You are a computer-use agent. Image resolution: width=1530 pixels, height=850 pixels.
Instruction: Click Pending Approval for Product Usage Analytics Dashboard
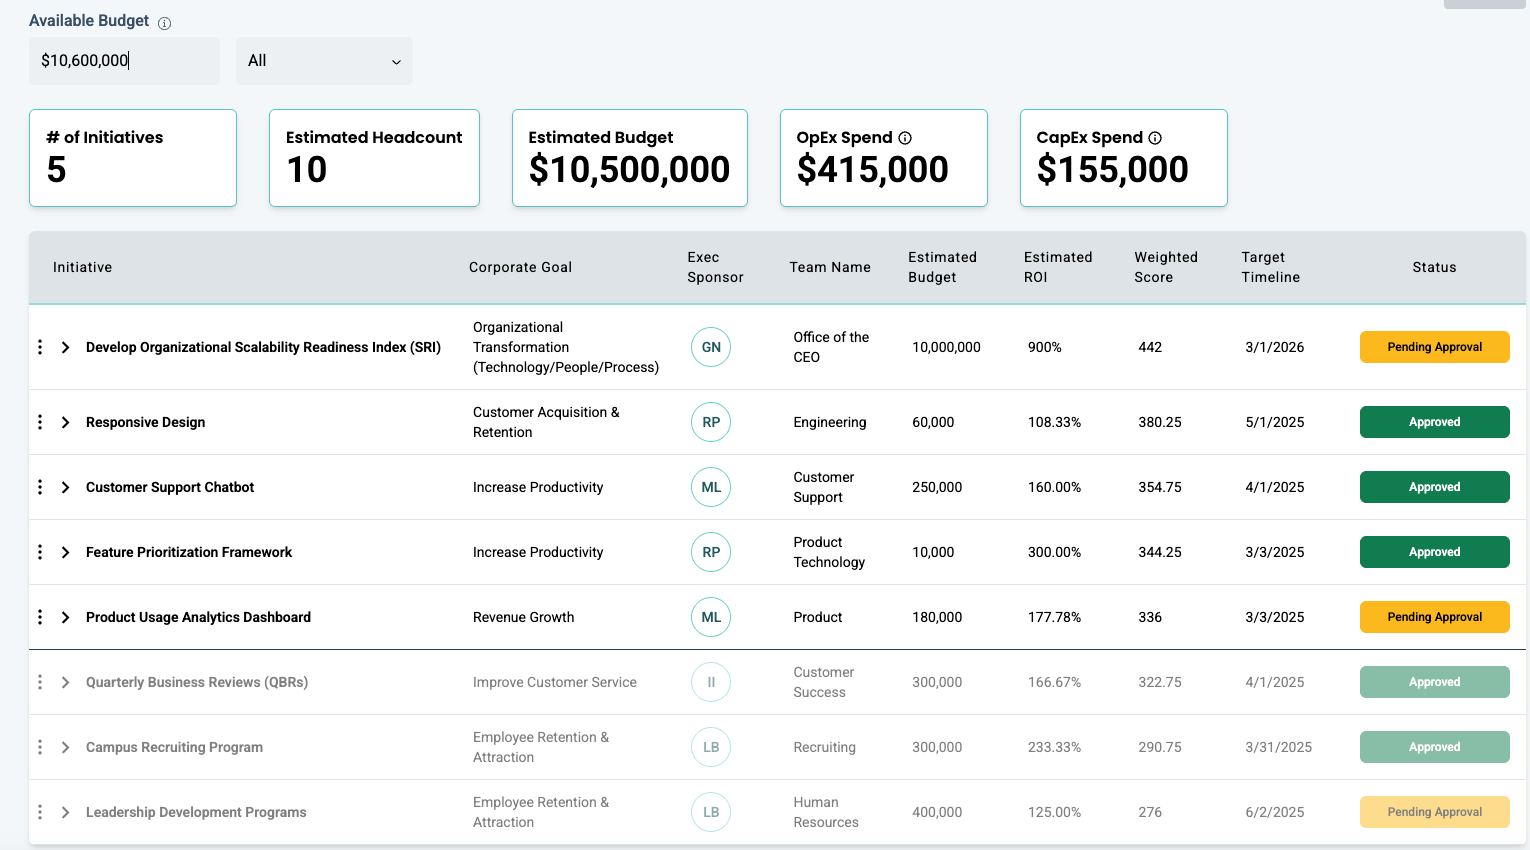[1434, 617]
